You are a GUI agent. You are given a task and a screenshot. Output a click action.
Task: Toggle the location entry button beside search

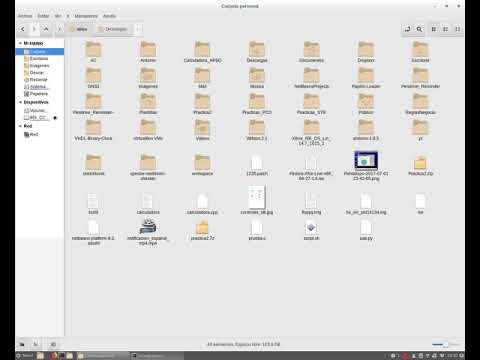pos(407,29)
